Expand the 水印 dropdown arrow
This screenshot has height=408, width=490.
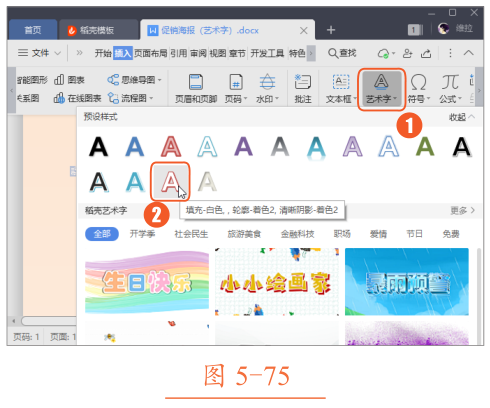tap(277, 99)
